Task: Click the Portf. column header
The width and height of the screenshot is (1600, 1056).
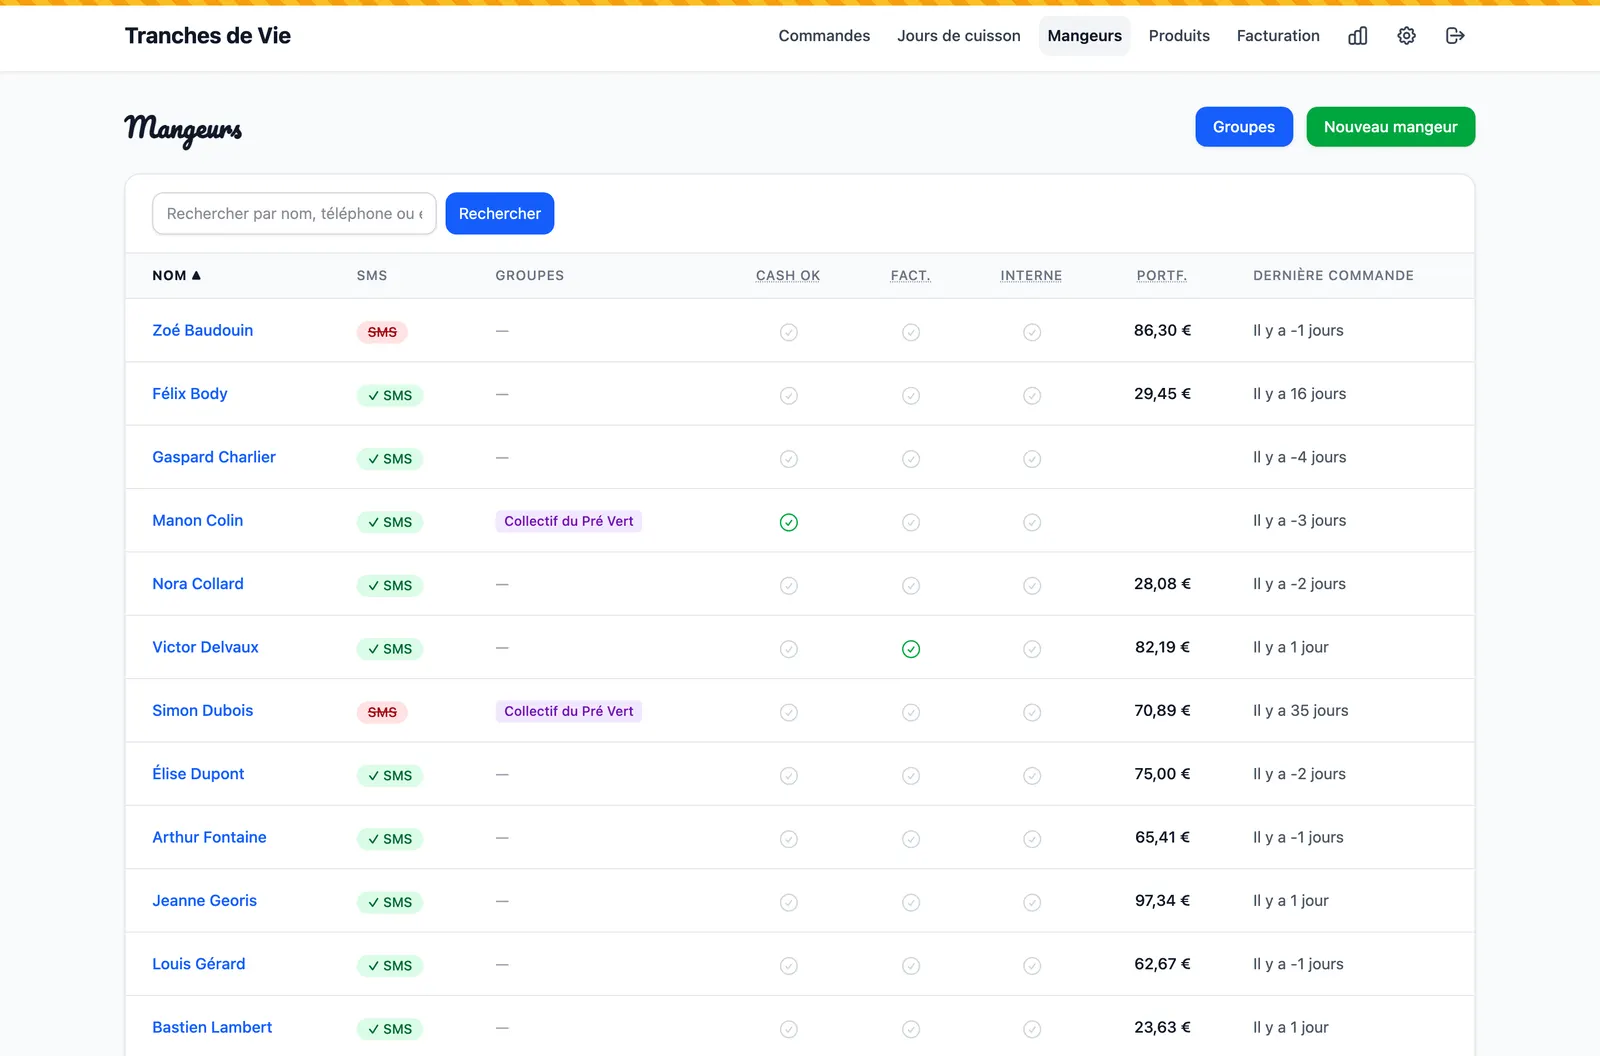Action: [x=1162, y=275]
